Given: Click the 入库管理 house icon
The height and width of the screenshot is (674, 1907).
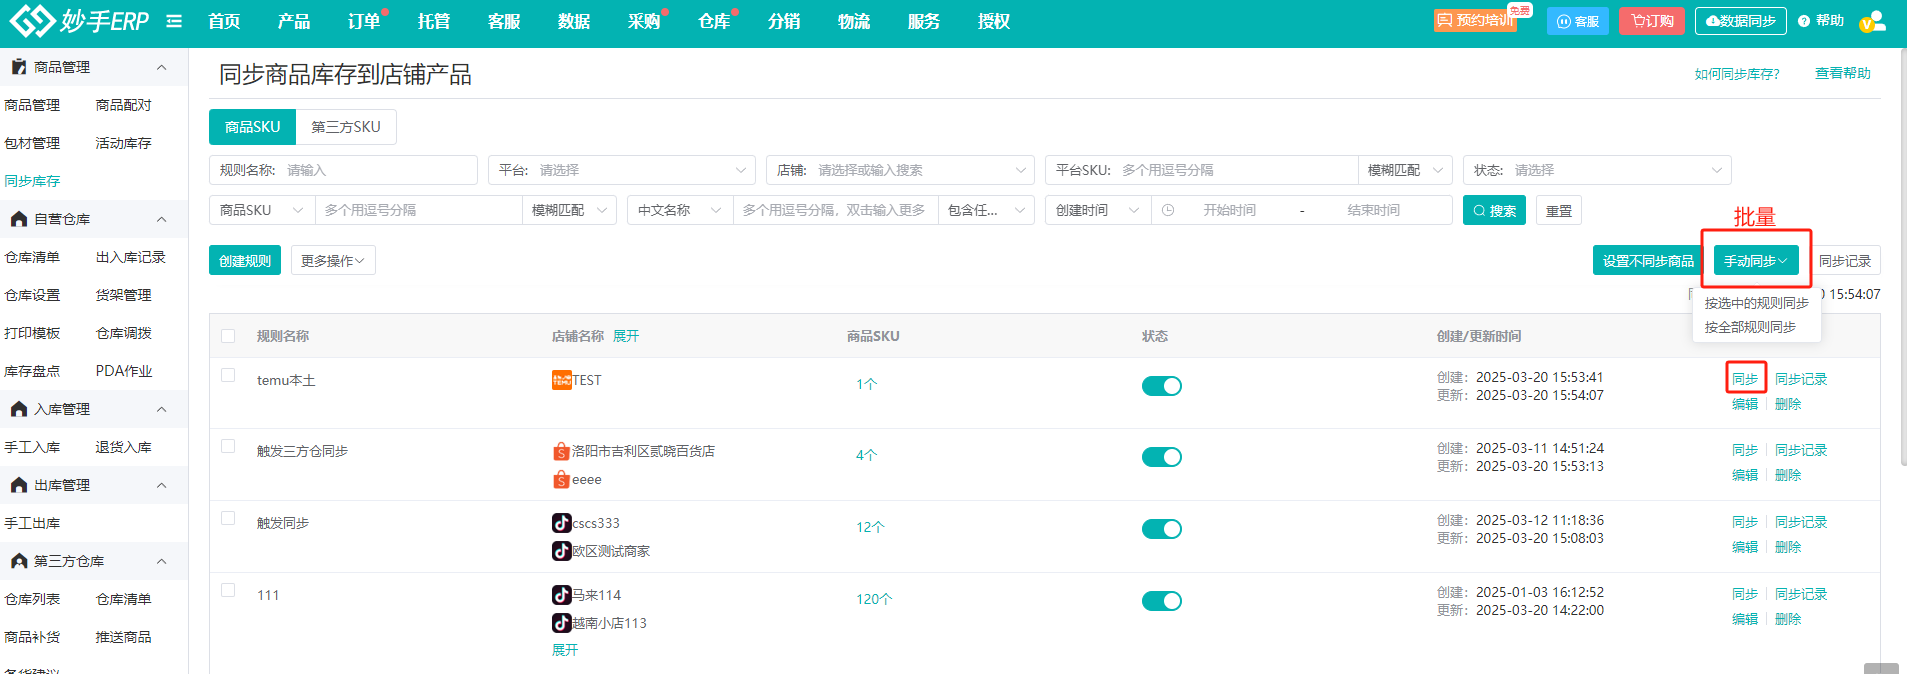Looking at the screenshot, I should click(19, 409).
